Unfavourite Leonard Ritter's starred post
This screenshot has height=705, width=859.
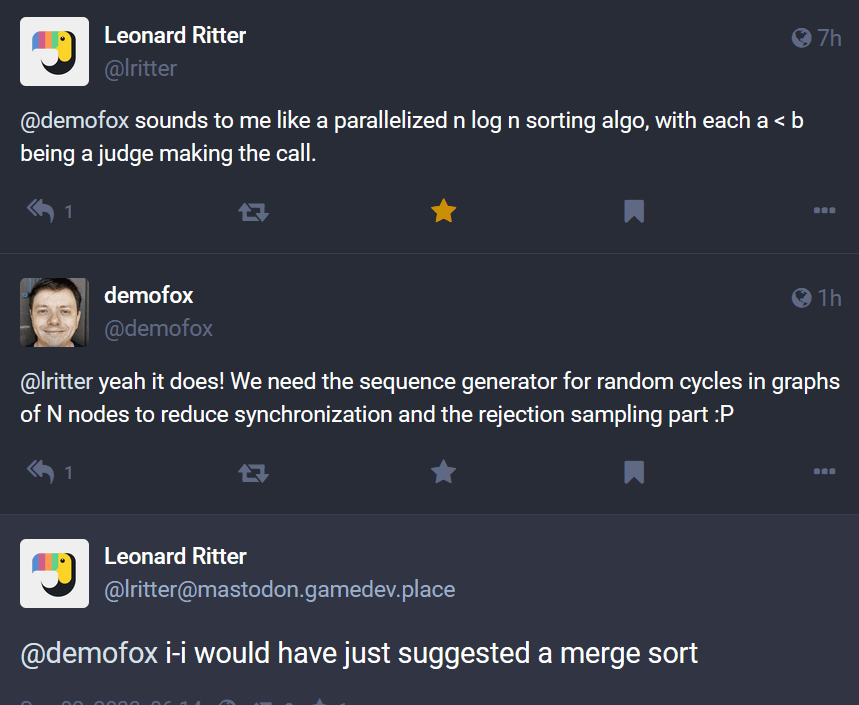click(x=443, y=211)
